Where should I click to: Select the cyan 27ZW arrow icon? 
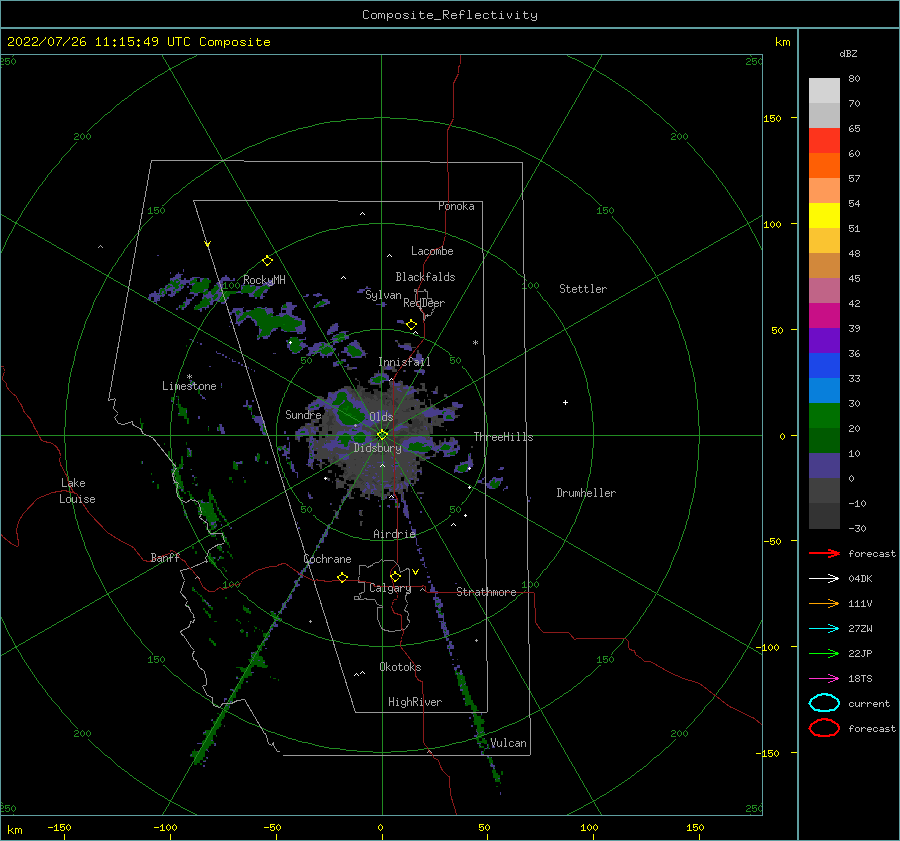point(824,629)
